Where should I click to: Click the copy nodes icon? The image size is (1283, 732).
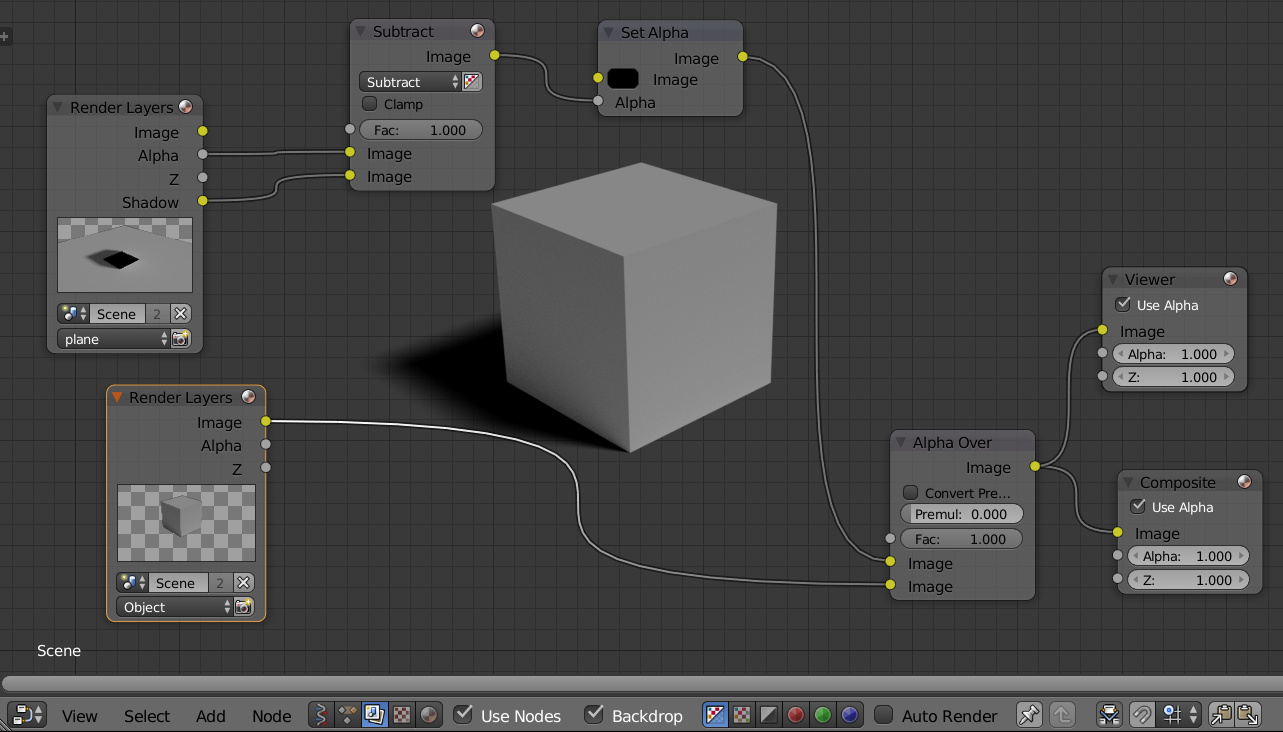(x=1219, y=714)
